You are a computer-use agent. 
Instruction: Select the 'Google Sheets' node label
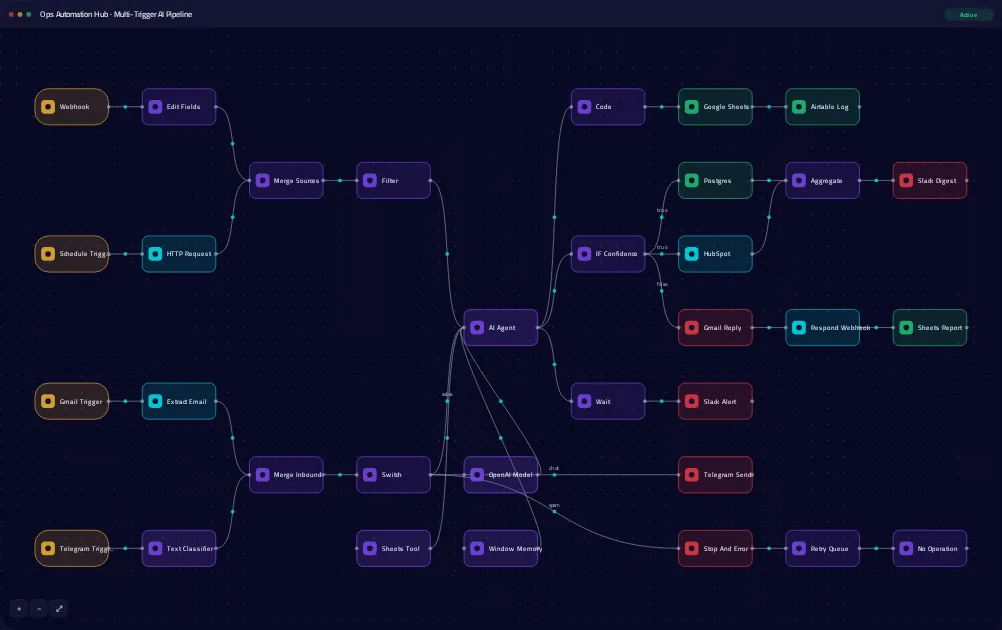pyautogui.click(x=726, y=107)
